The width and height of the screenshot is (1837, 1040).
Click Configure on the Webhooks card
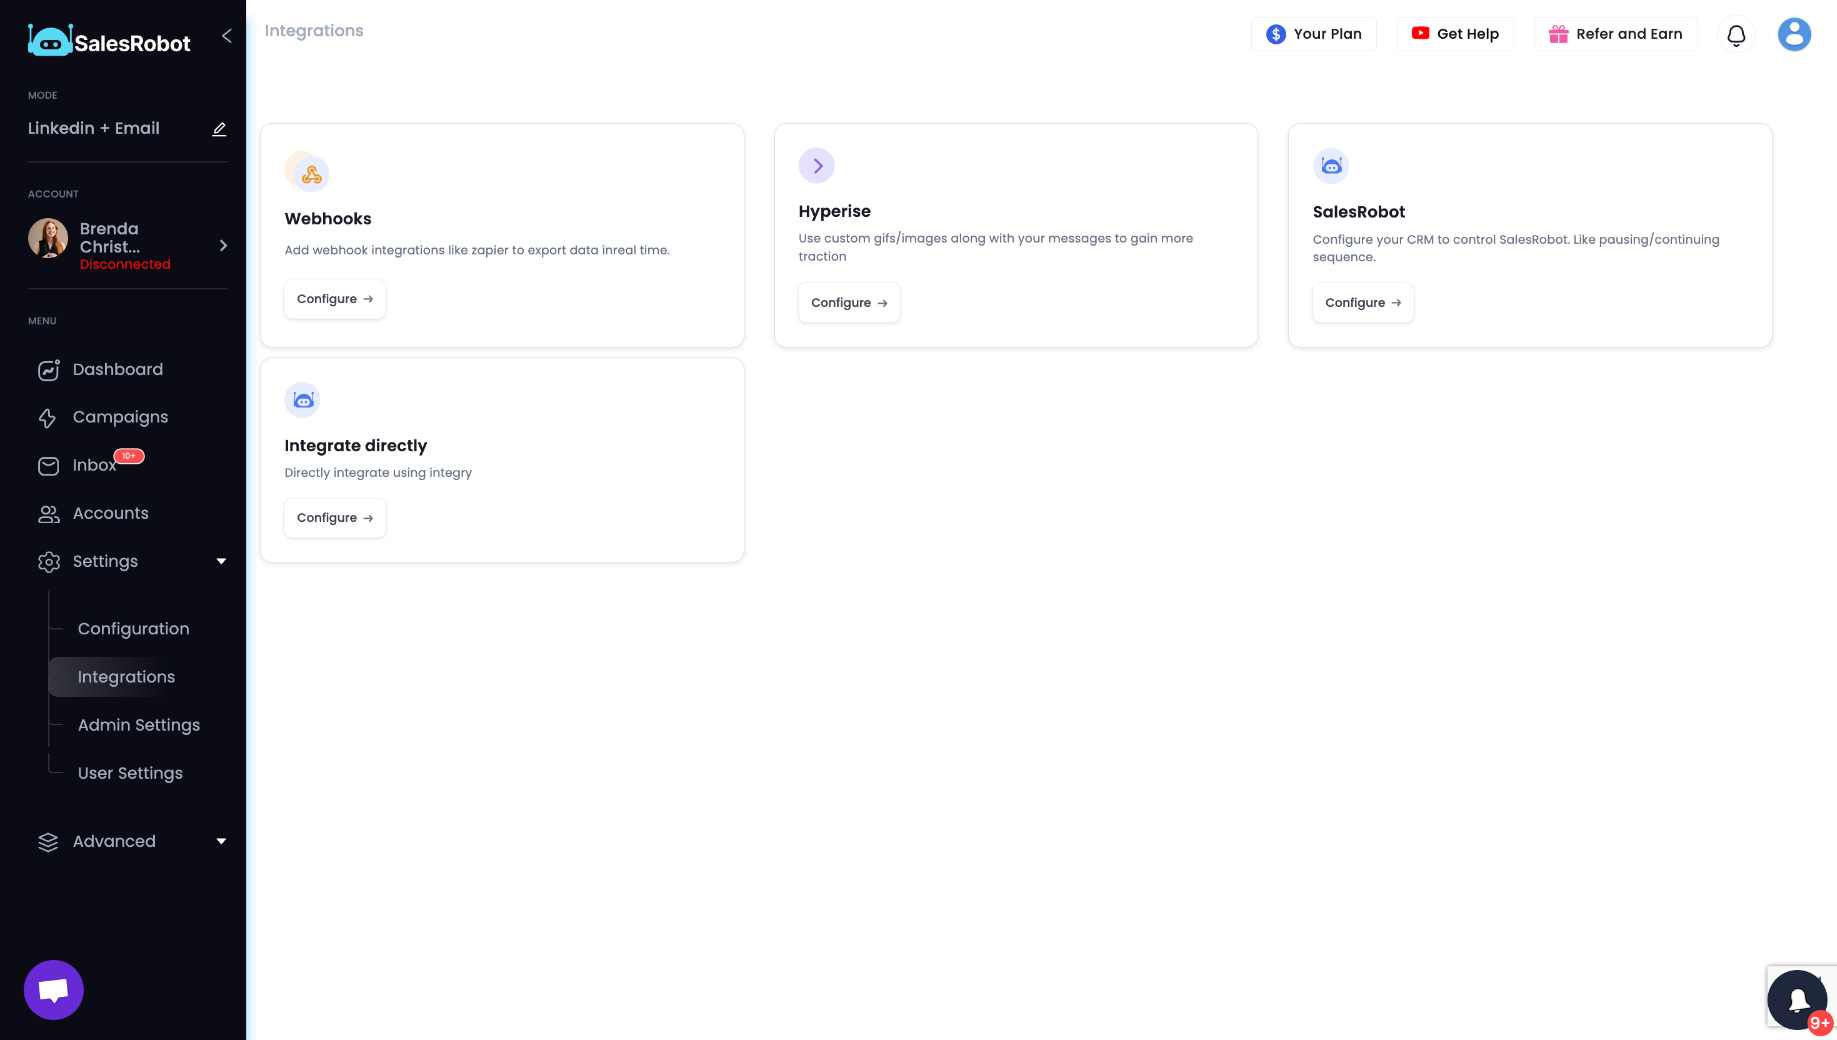pyautogui.click(x=334, y=298)
